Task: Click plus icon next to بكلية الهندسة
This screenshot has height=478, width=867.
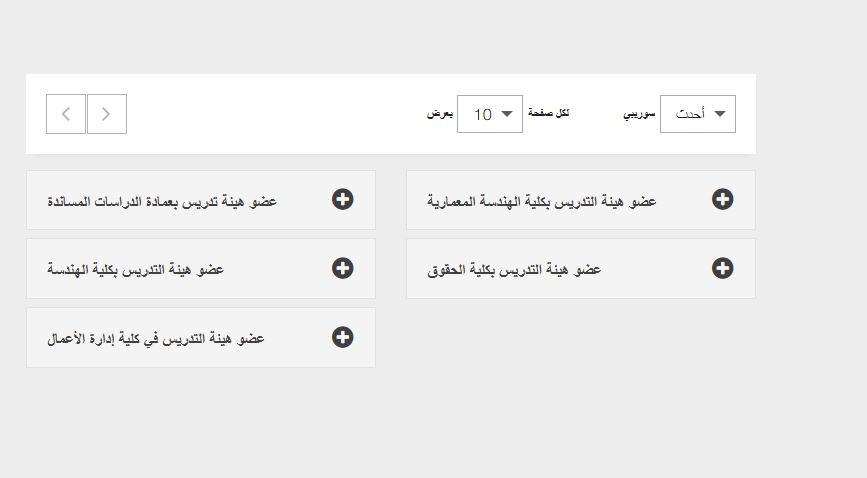Action: (x=342, y=268)
